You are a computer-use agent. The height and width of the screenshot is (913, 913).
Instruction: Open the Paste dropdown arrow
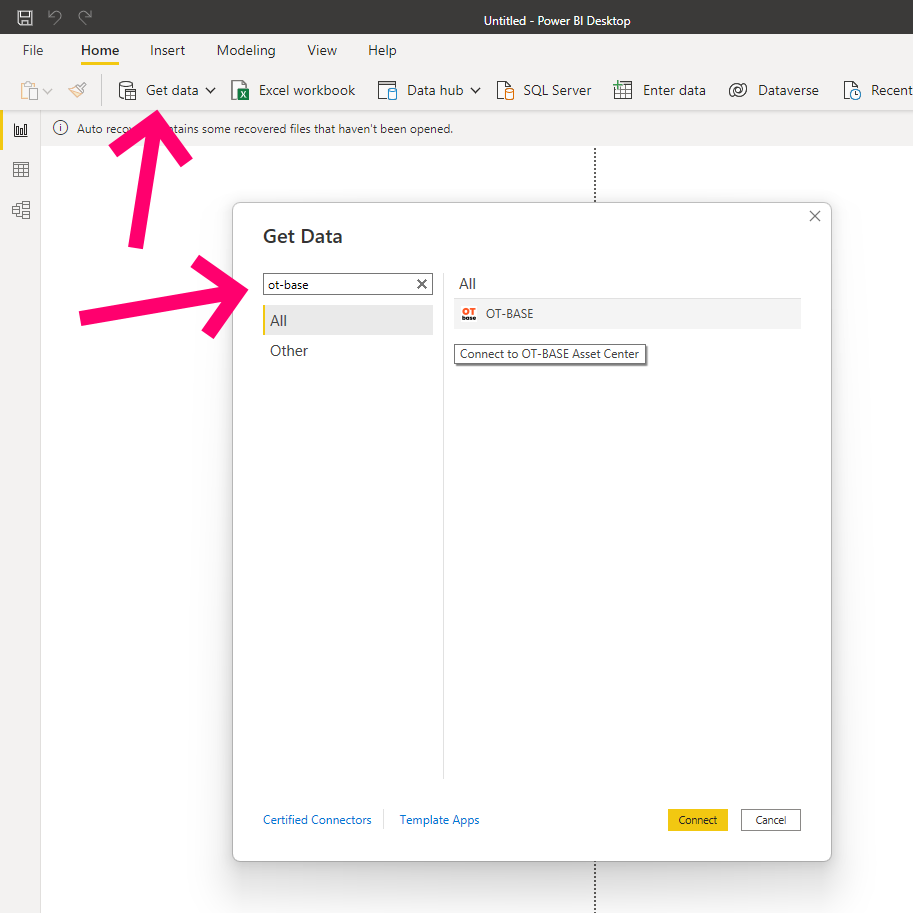[x=47, y=91]
